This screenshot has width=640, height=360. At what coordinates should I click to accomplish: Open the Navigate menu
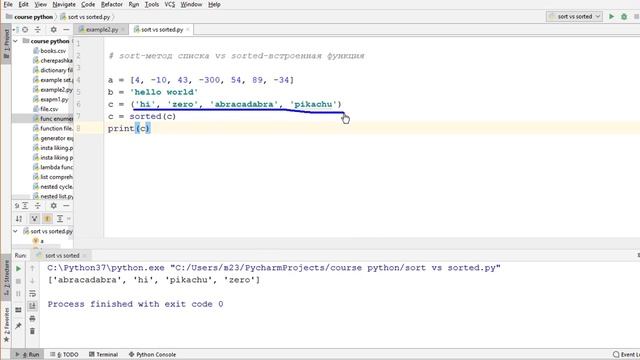[64, 4]
